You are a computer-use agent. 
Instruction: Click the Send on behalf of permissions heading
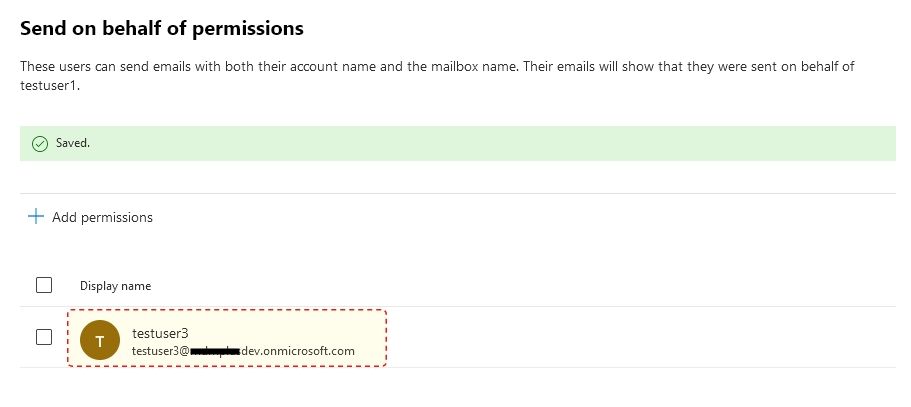click(x=162, y=29)
